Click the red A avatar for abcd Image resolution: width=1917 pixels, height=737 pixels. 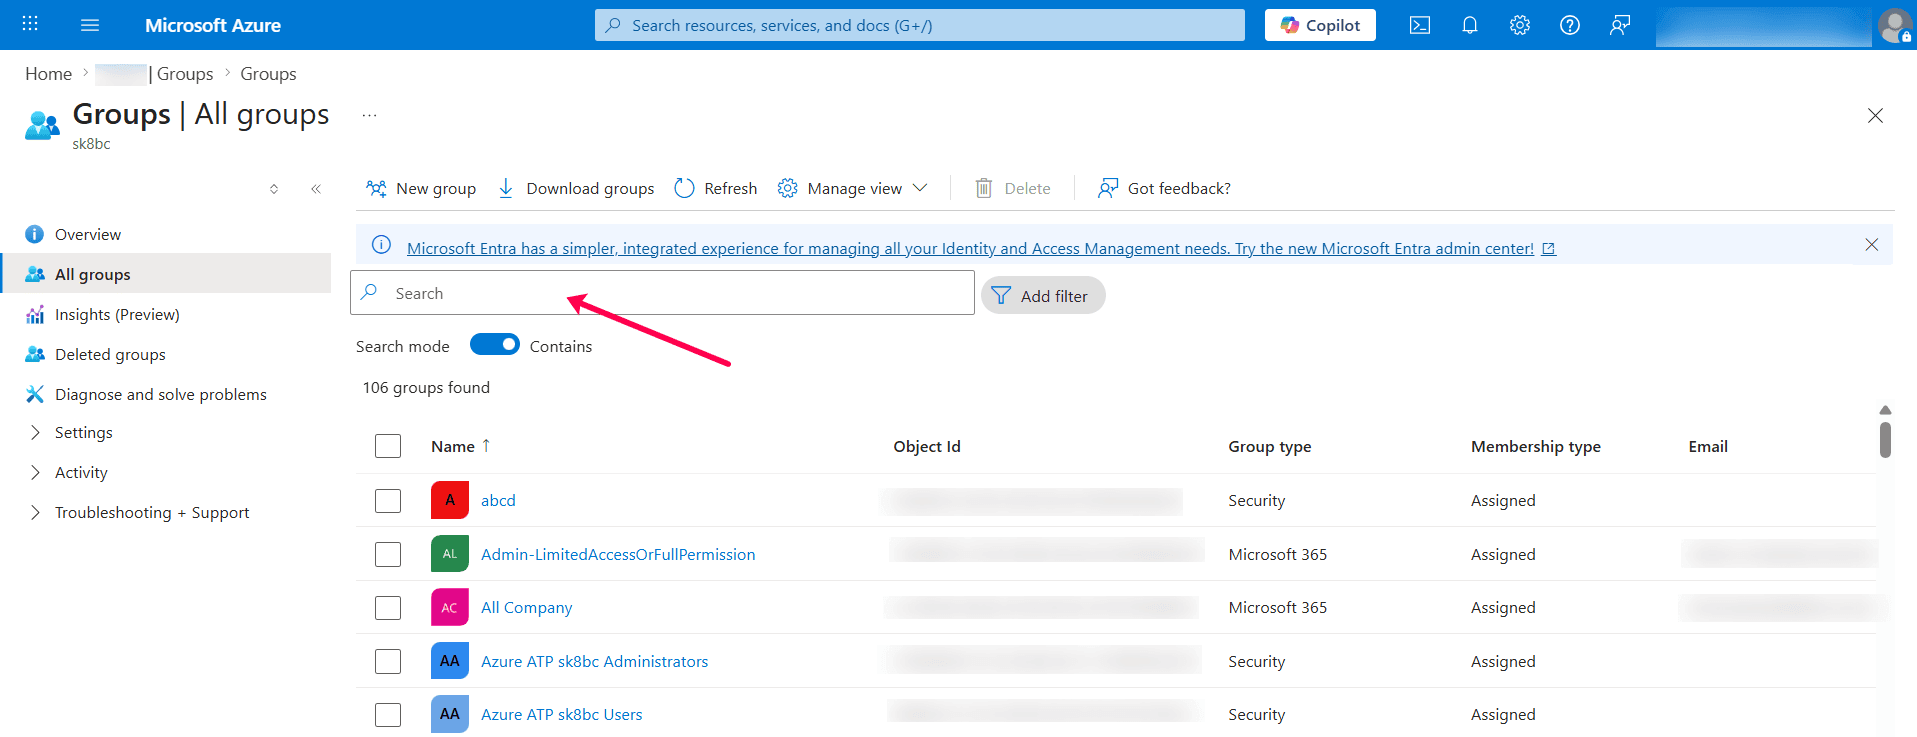point(450,500)
